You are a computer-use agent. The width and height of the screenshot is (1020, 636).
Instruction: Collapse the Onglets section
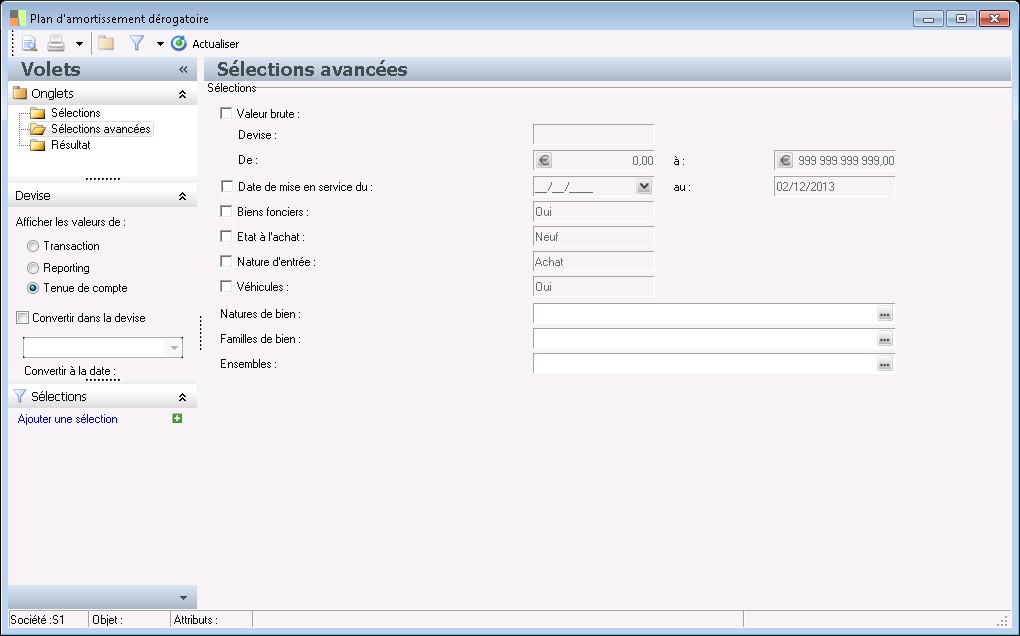click(182, 94)
